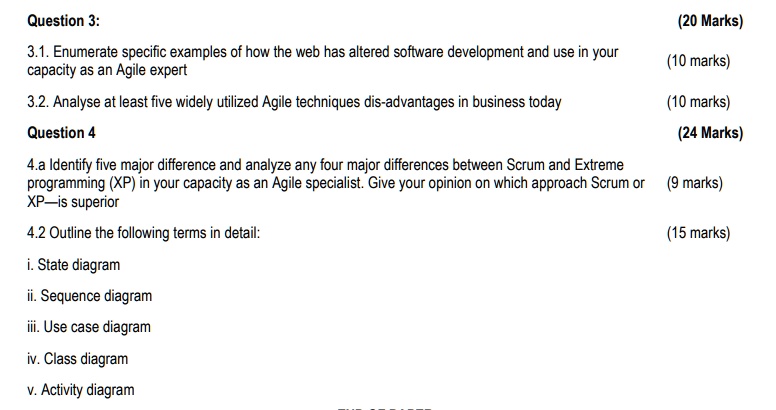This screenshot has width=776, height=410.
Task: Click '(10 marks)' beside question 3.2
Action: point(698,102)
